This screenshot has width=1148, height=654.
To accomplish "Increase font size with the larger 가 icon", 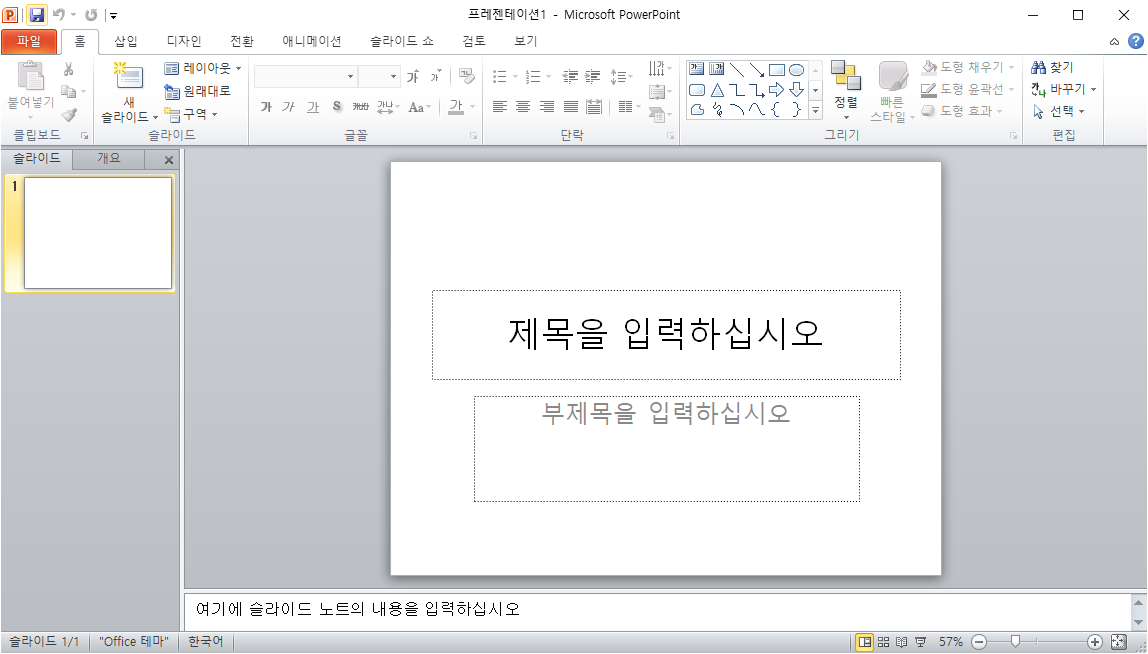I will click(x=413, y=76).
